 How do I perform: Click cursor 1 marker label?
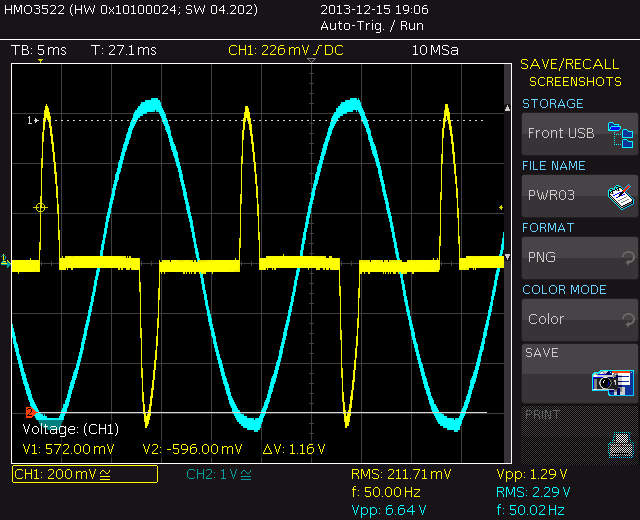[32, 120]
